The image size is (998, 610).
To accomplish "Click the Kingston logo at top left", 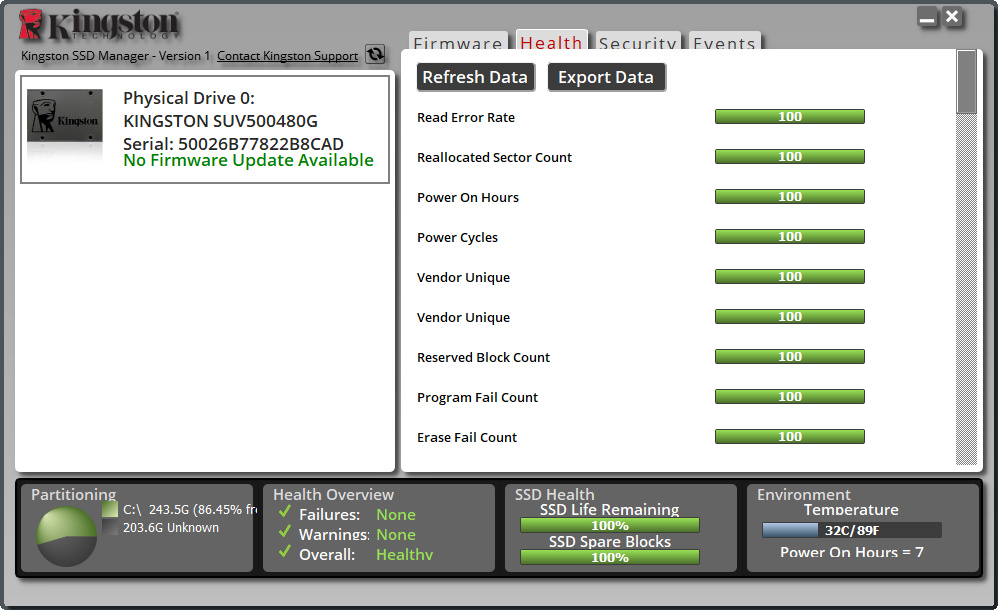I will (100, 24).
